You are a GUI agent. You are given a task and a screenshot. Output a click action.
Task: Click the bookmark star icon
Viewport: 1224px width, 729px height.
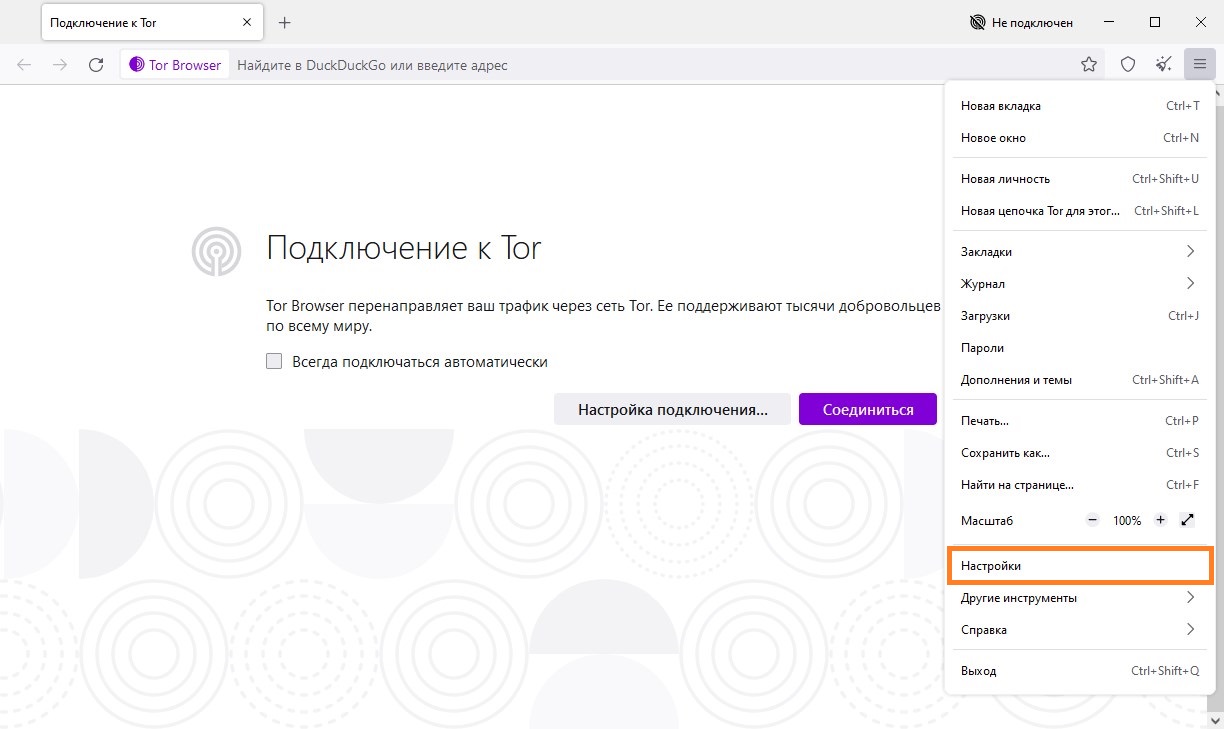coord(1089,65)
